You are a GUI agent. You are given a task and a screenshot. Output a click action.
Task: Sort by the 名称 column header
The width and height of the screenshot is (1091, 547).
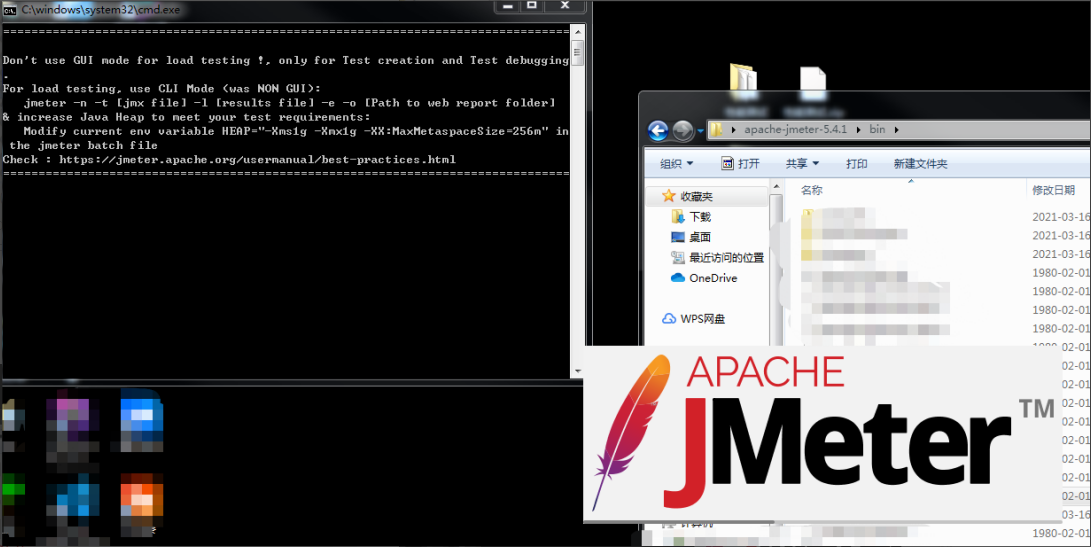coord(811,190)
